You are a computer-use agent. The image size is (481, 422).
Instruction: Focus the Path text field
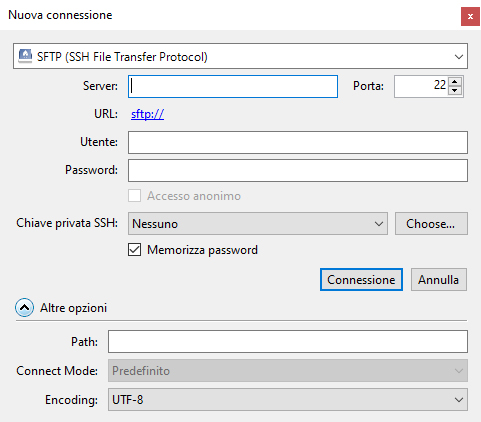coord(288,341)
